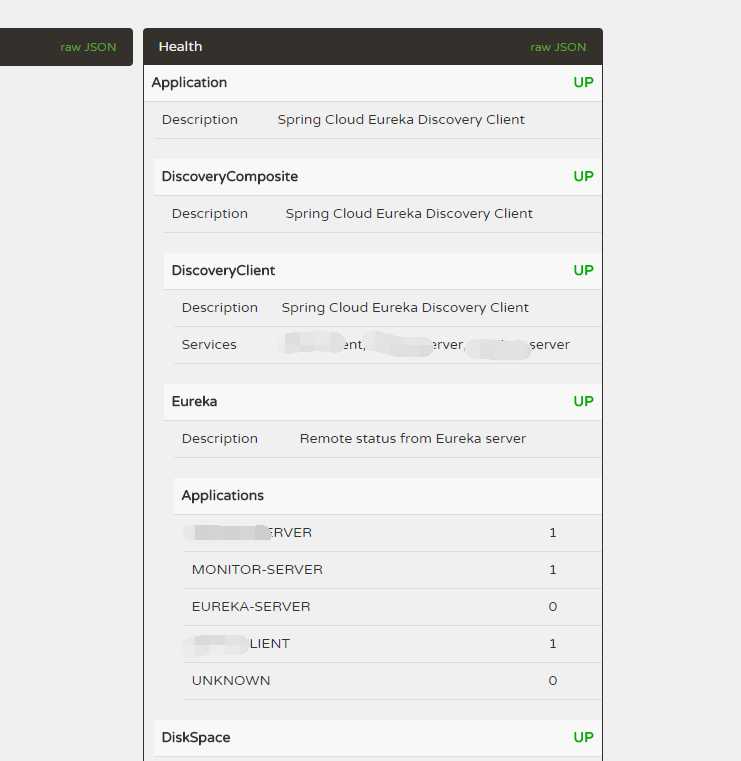The width and height of the screenshot is (741, 761).
Task: Open the Health panel's raw JSON link
Action: [558, 47]
